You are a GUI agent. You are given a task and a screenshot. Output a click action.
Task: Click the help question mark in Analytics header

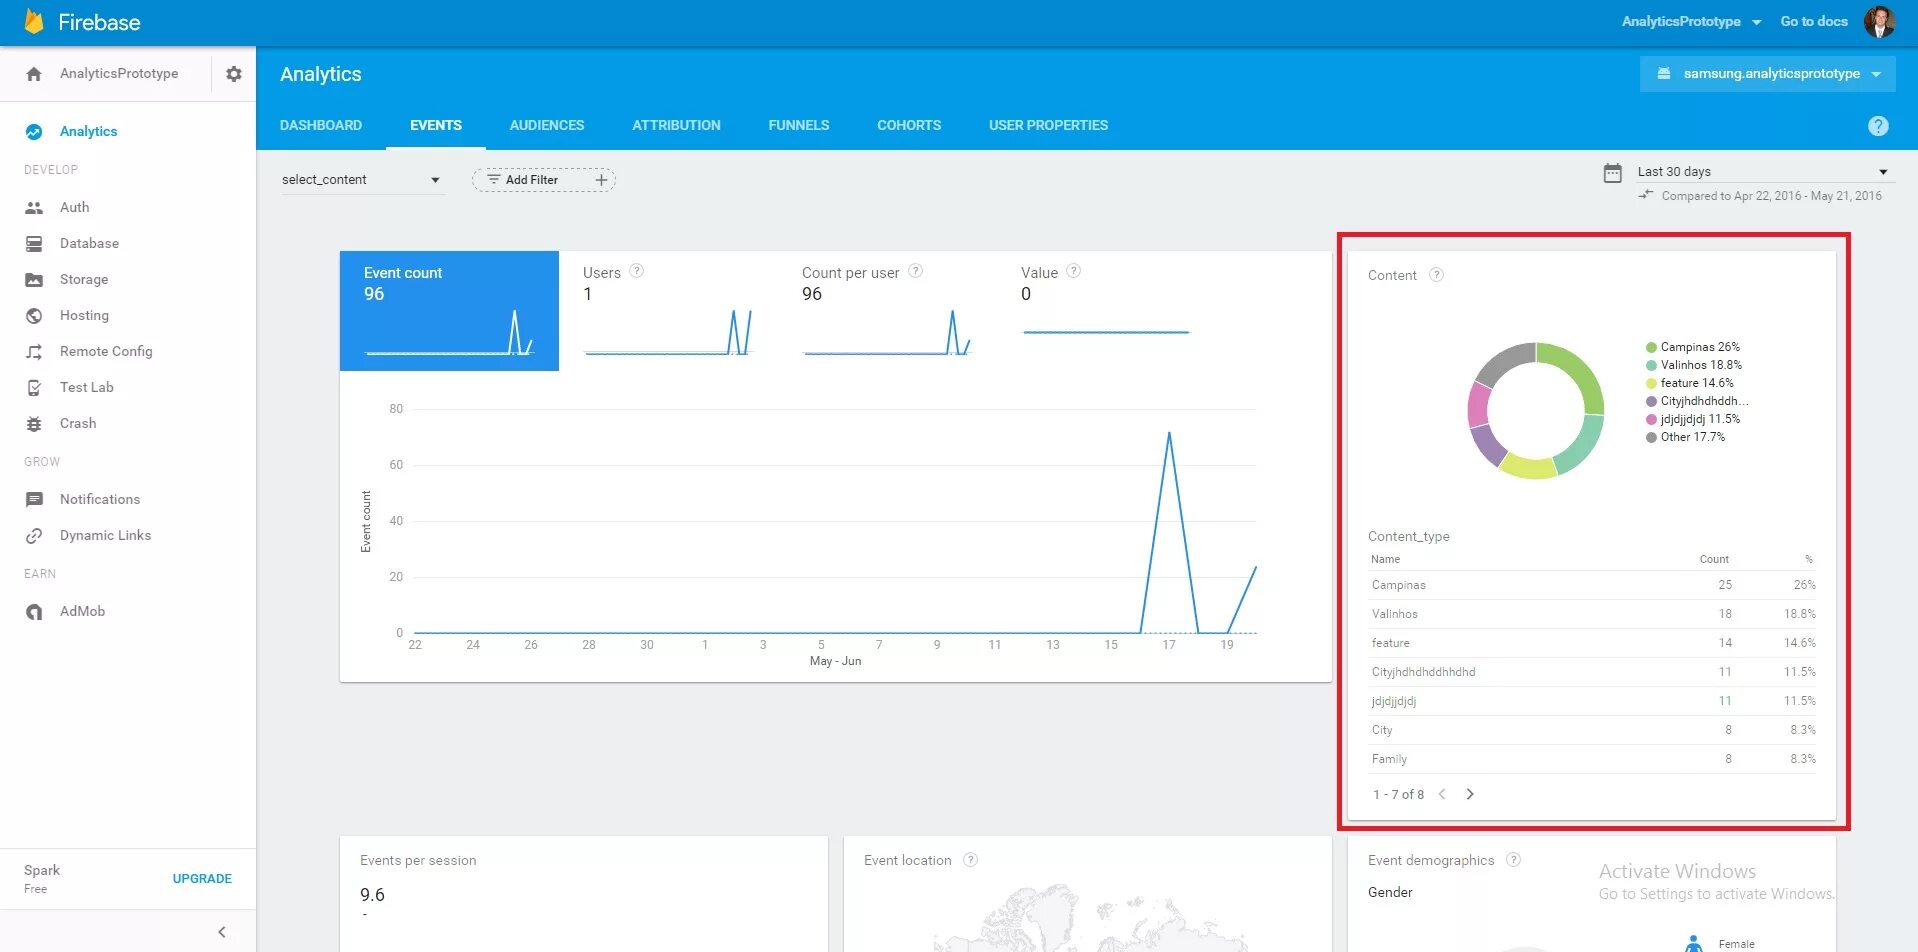click(x=1878, y=126)
